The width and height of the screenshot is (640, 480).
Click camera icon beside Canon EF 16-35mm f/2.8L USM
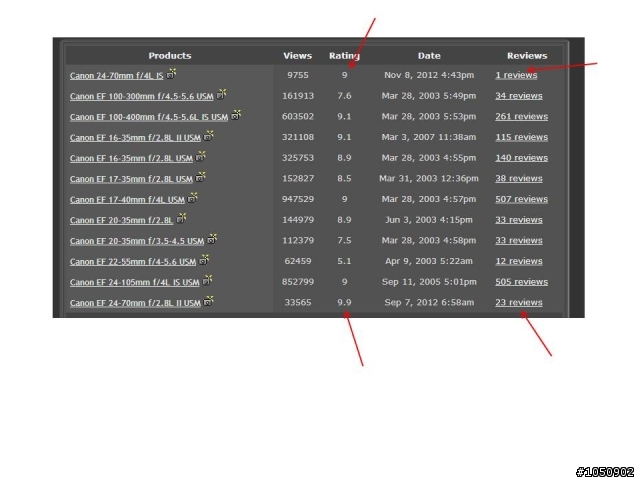tap(200, 156)
